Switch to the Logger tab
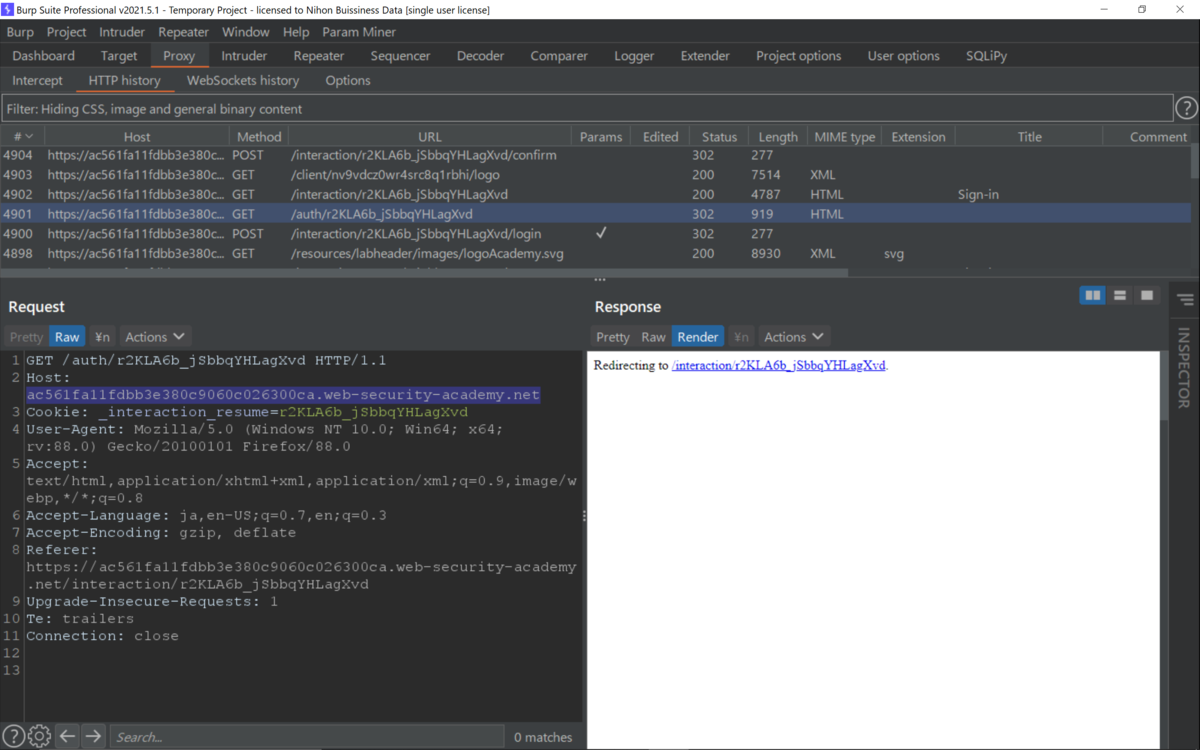The image size is (1200, 750). pyautogui.click(x=634, y=56)
